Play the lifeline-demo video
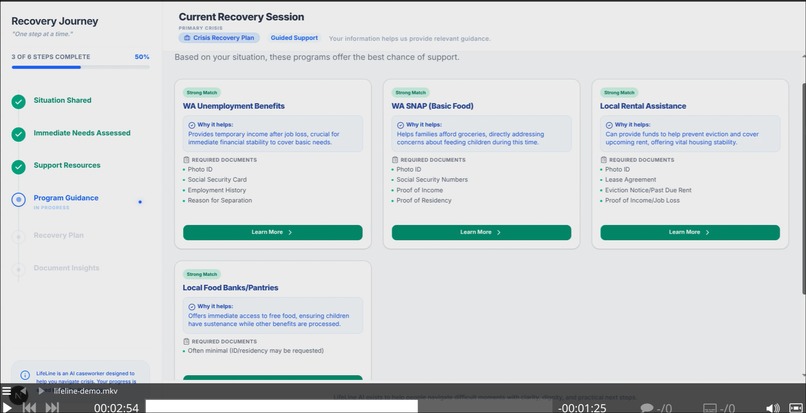Image resolution: width=806 pixels, height=413 pixels. [7, 408]
